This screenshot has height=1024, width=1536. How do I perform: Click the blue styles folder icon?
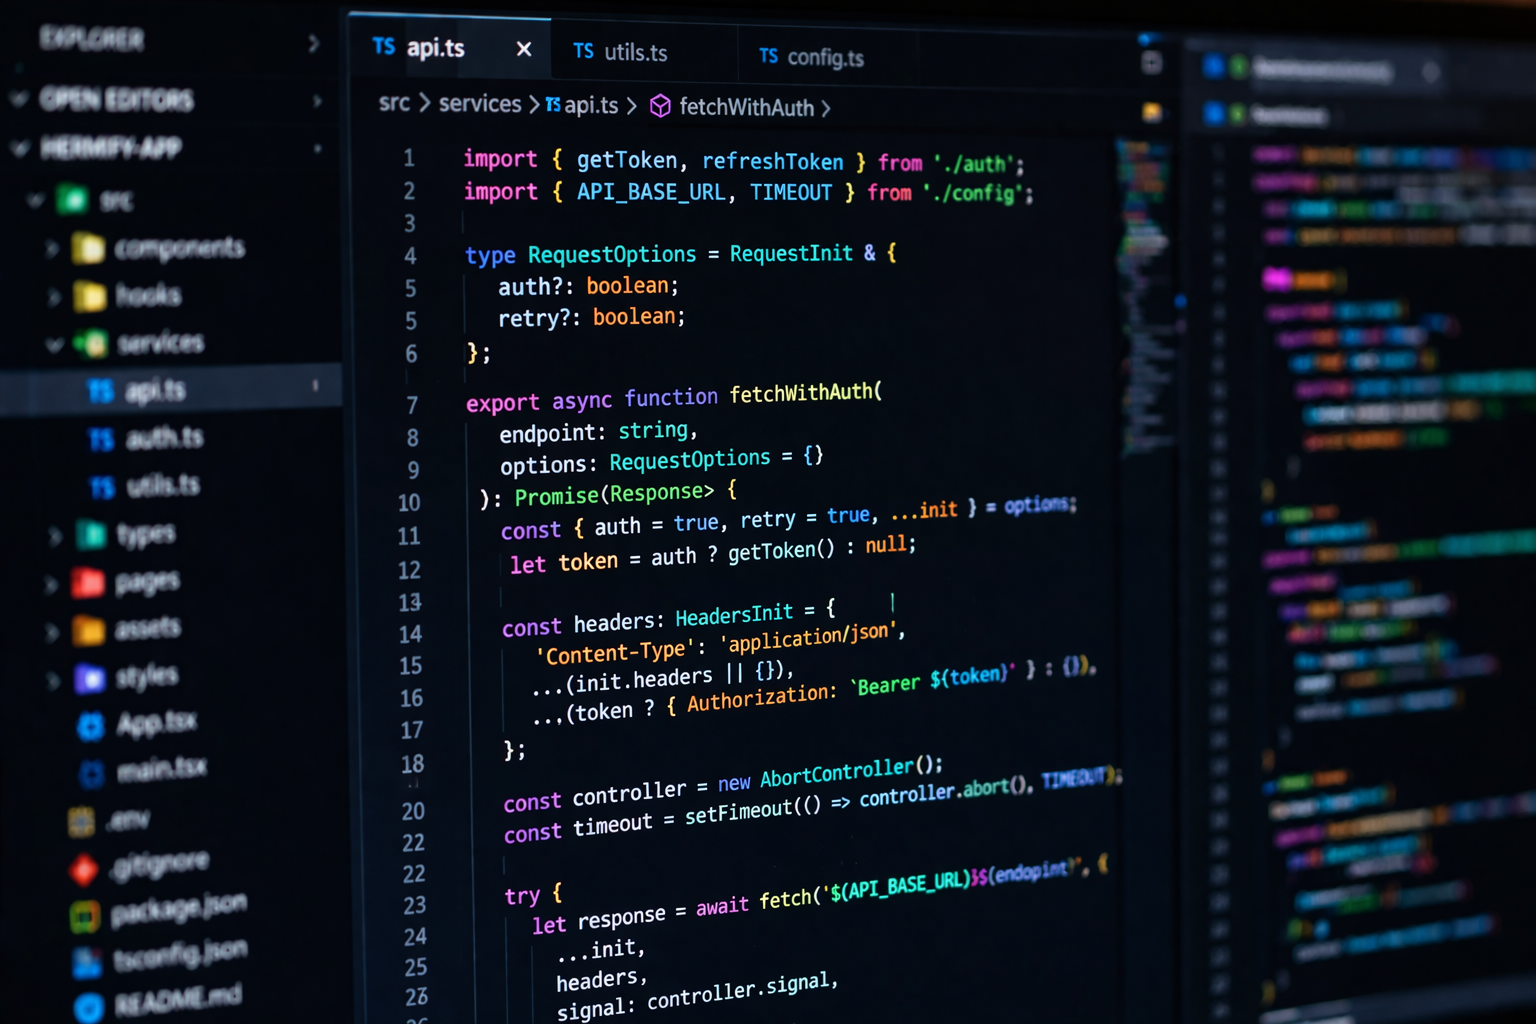pos(90,679)
